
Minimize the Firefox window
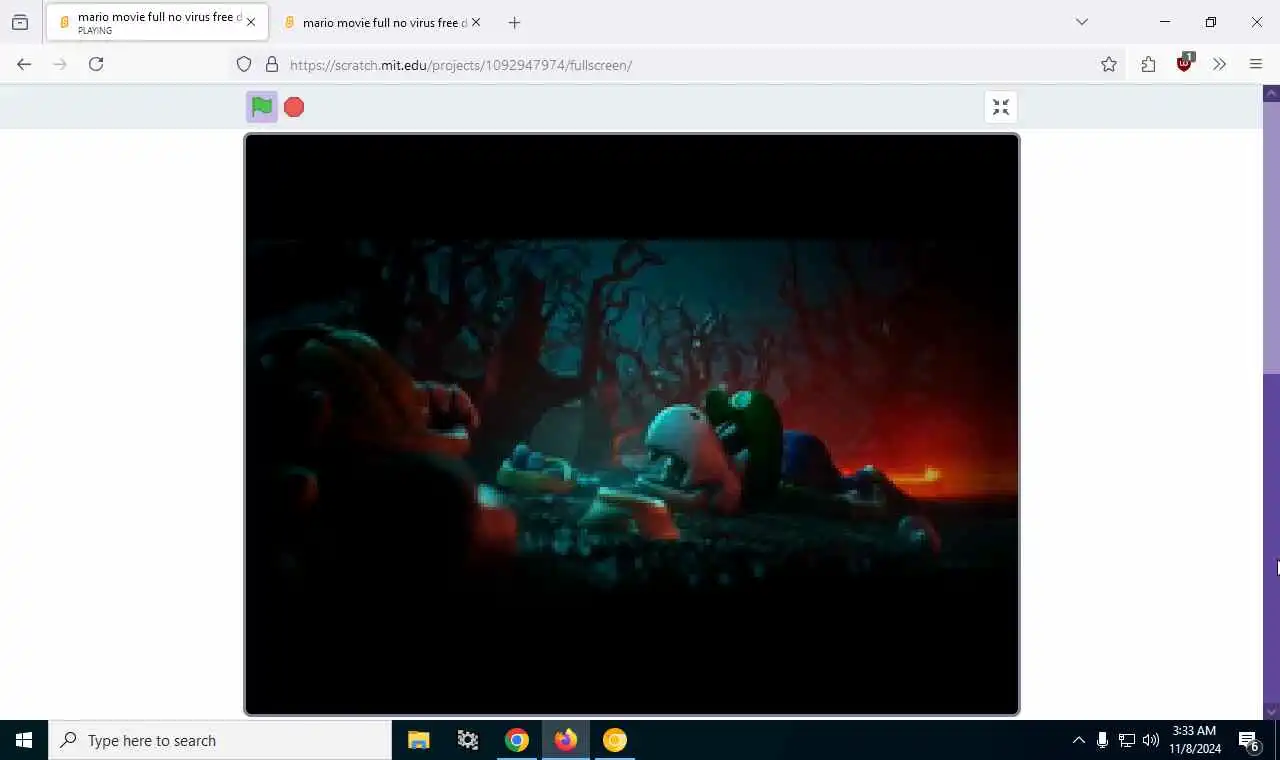point(1165,22)
